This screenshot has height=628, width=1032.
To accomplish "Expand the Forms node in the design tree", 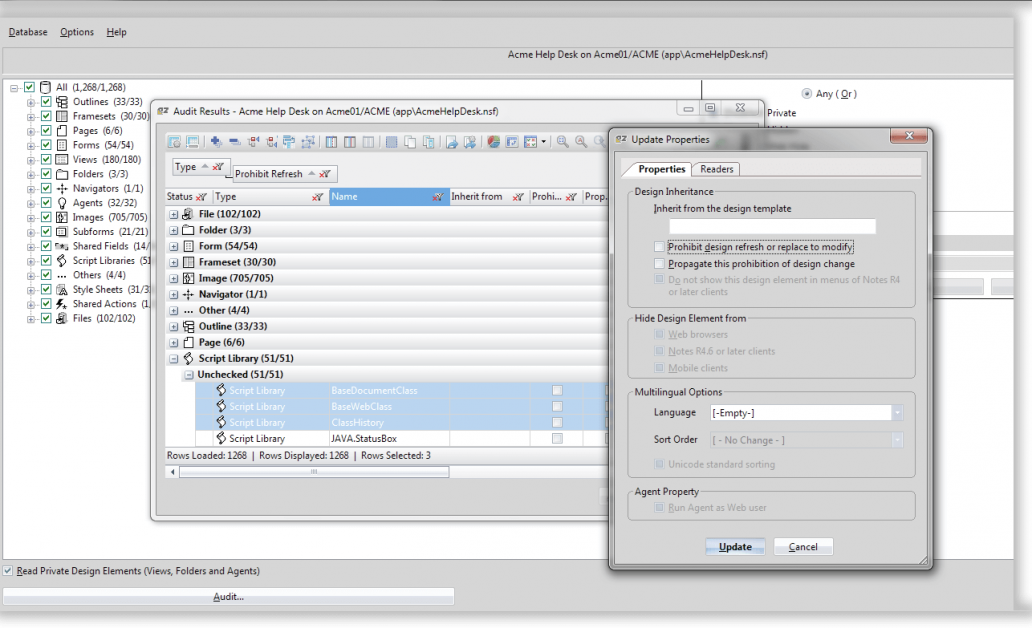I will pos(31,146).
